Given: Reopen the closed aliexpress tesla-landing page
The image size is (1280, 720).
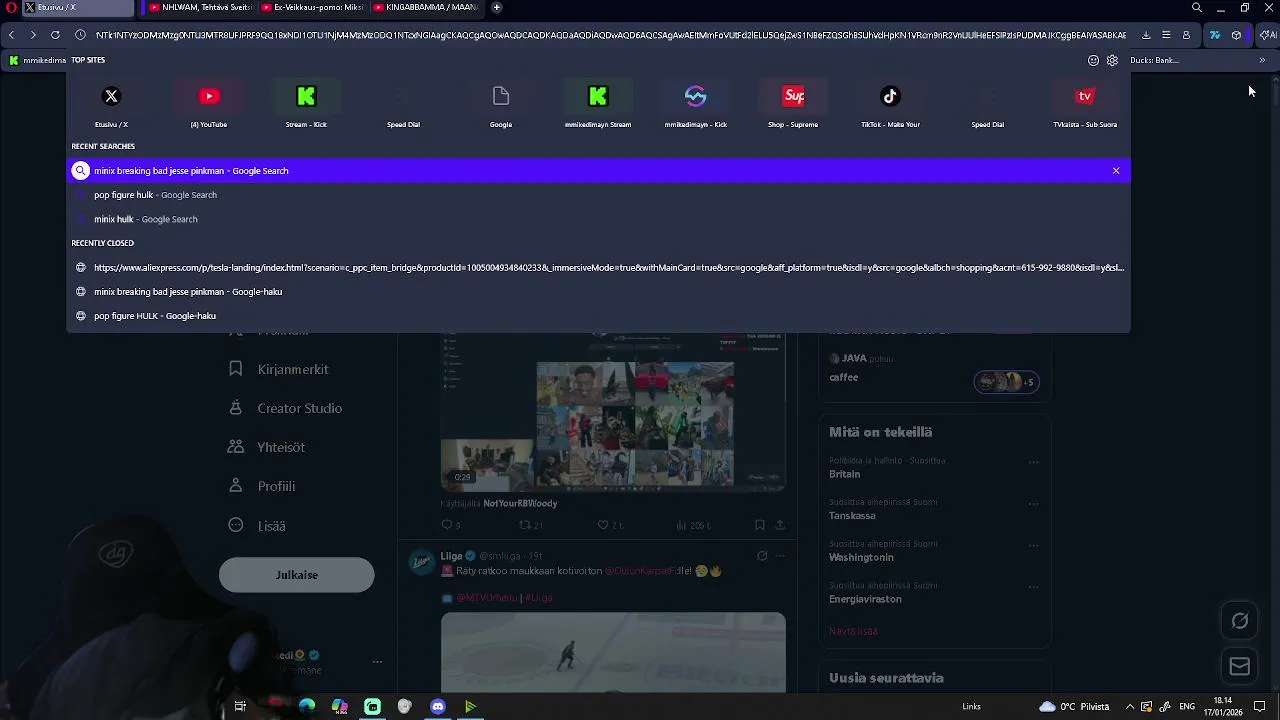Looking at the screenshot, I should click(598, 268).
